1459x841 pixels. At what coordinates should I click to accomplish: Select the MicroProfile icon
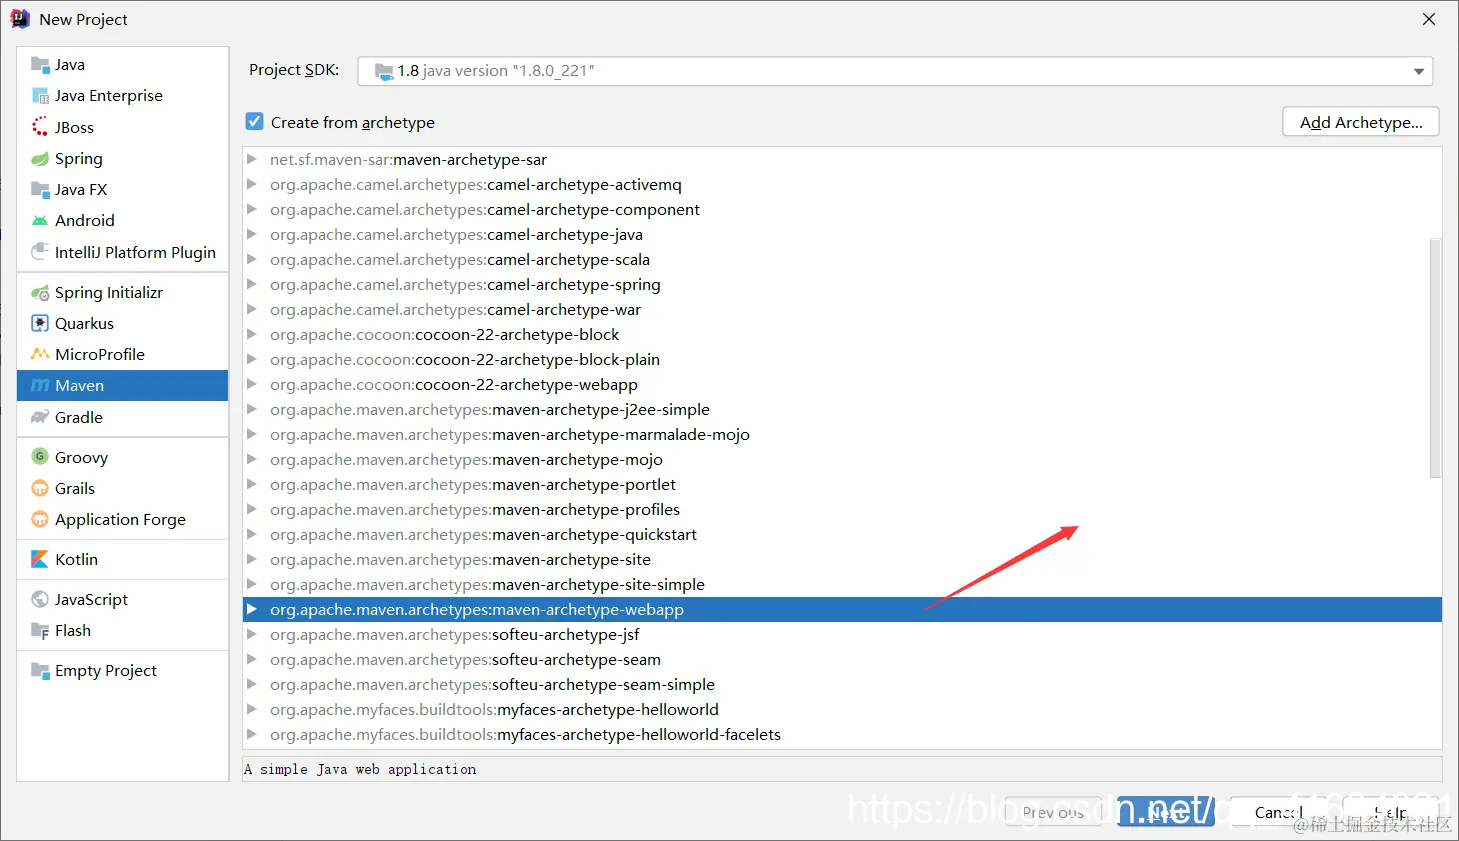pyautogui.click(x=40, y=354)
